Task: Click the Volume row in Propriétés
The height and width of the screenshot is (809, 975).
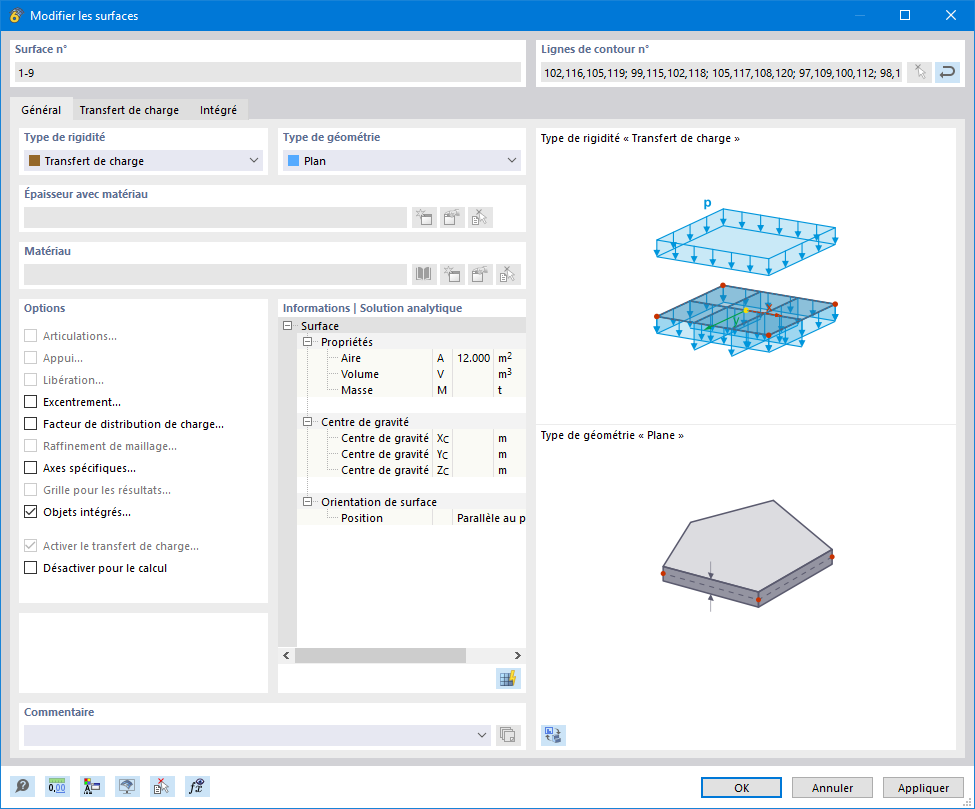Action: click(412, 374)
